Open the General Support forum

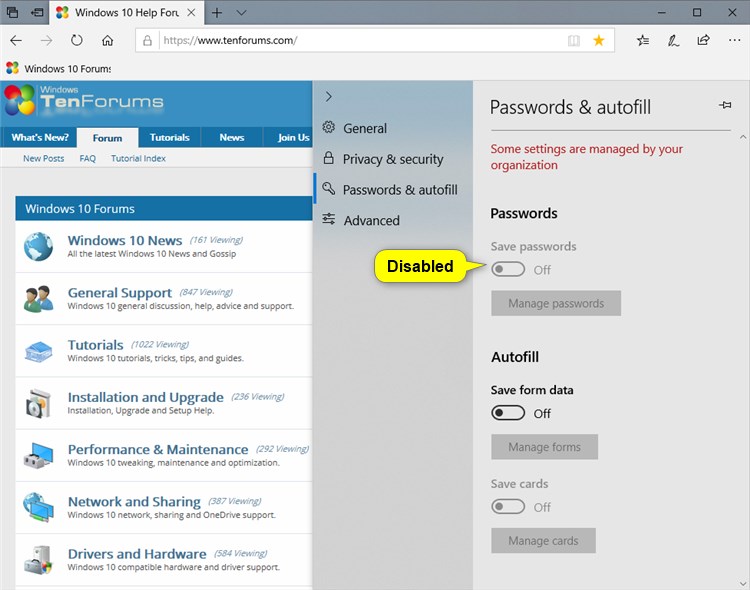pos(120,292)
